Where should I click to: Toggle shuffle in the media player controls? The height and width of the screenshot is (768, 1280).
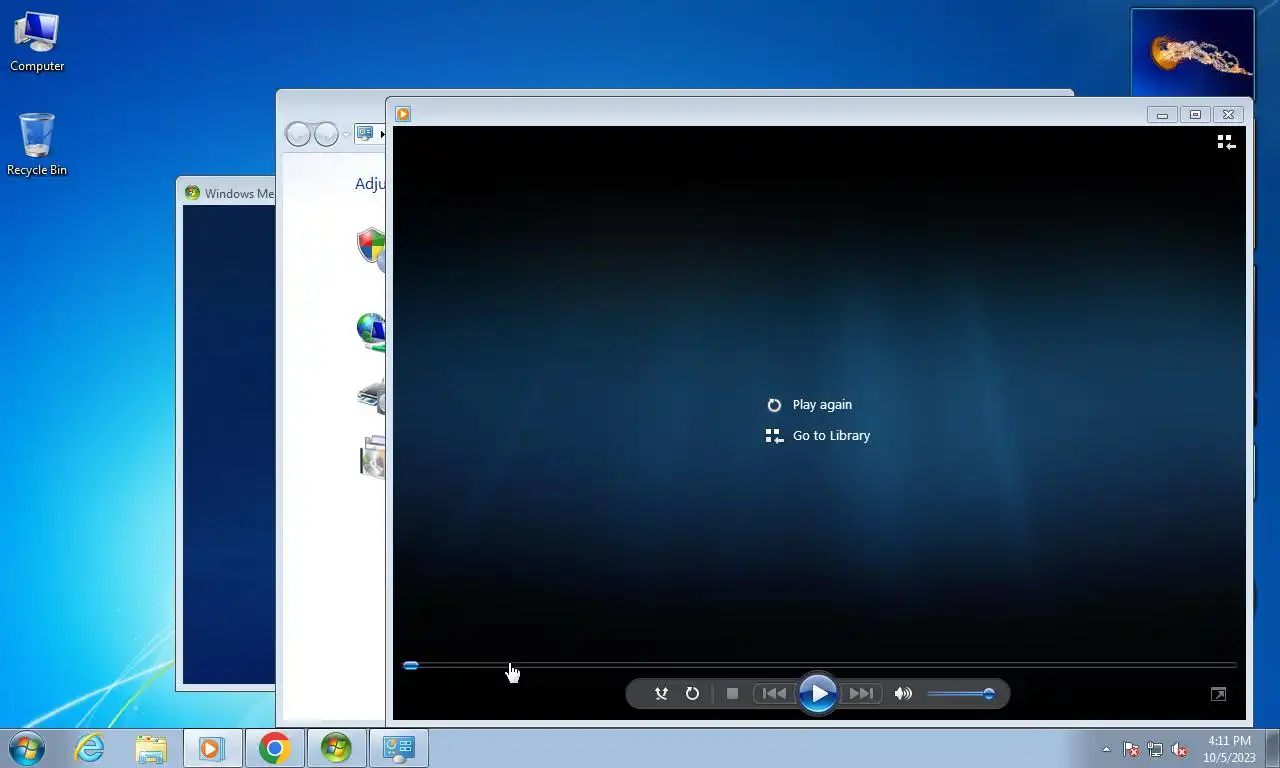coord(661,693)
